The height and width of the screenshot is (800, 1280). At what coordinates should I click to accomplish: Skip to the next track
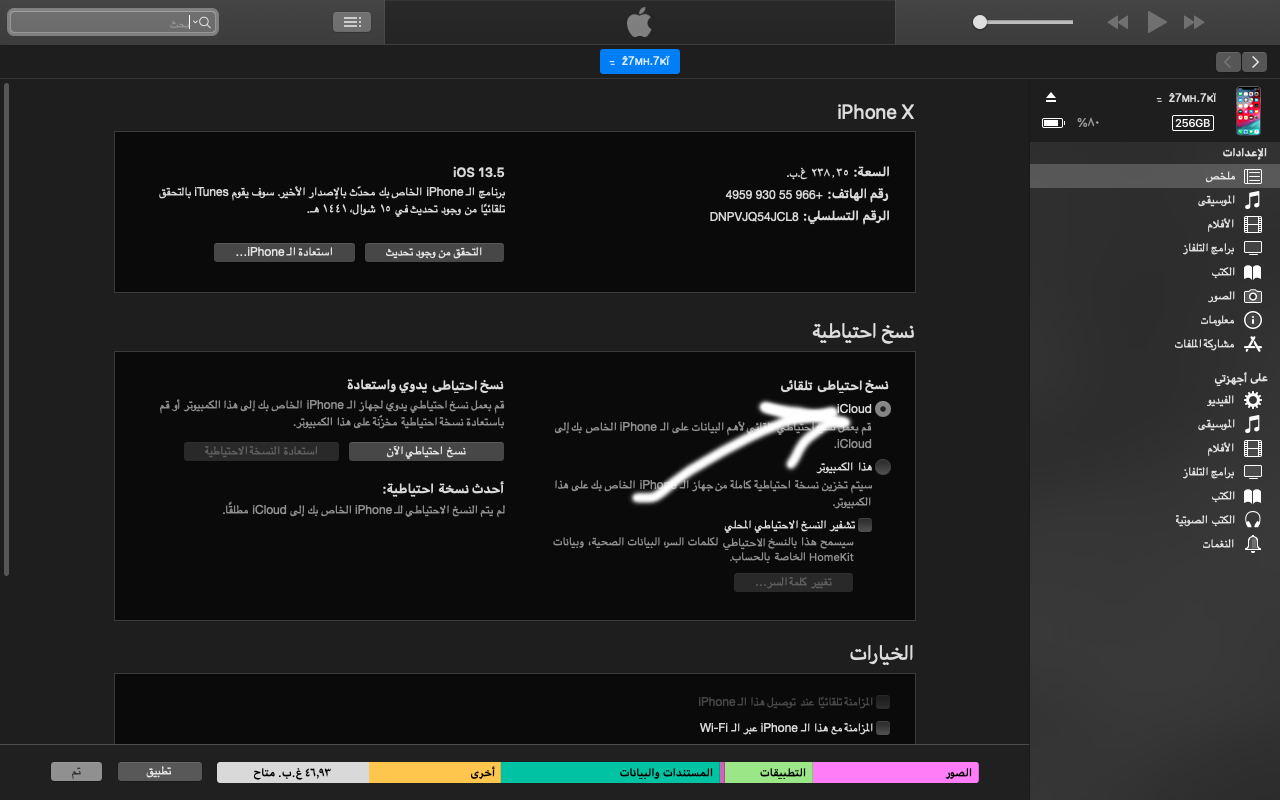(1194, 22)
